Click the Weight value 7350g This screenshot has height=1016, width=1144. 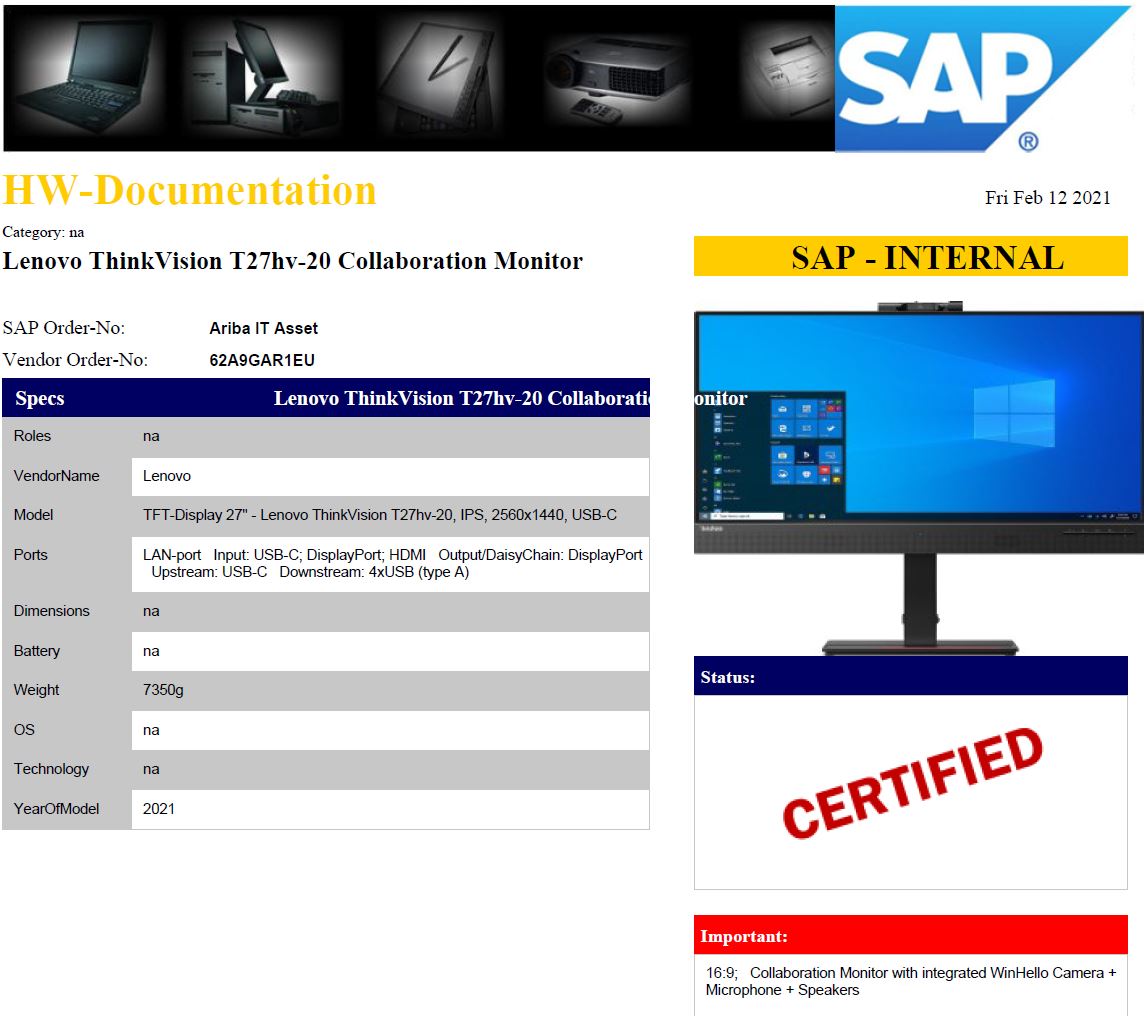(163, 690)
